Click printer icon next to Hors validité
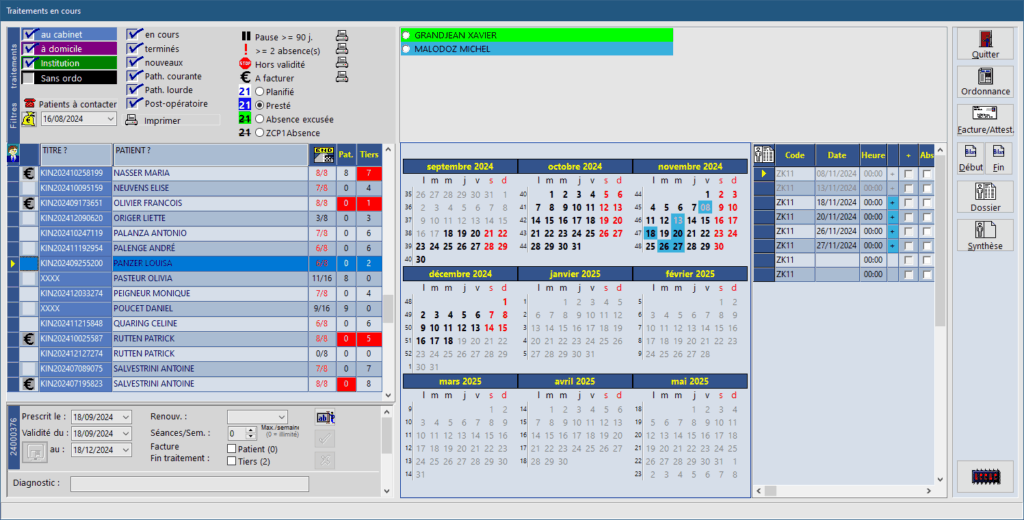Image resolution: width=1024 pixels, height=520 pixels. click(x=342, y=65)
